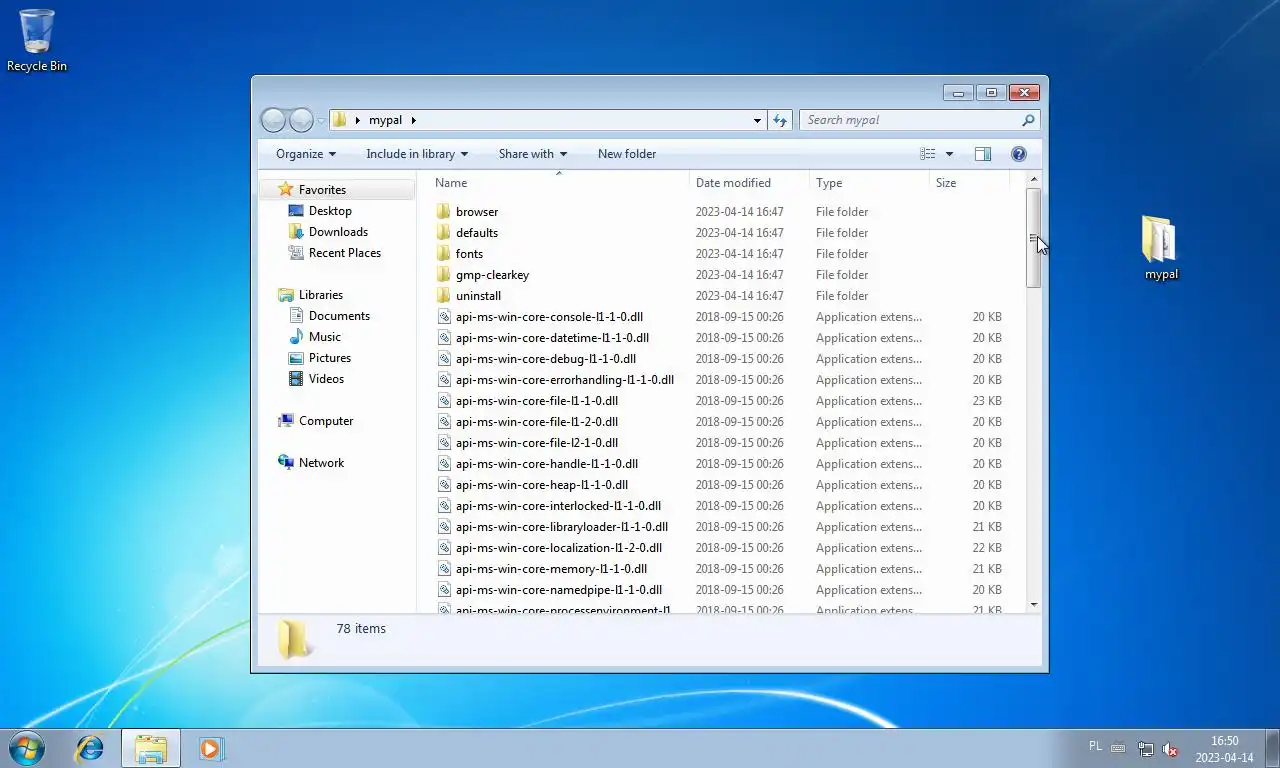Open Include in library dropdown
The height and width of the screenshot is (768, 1280).
417,154
